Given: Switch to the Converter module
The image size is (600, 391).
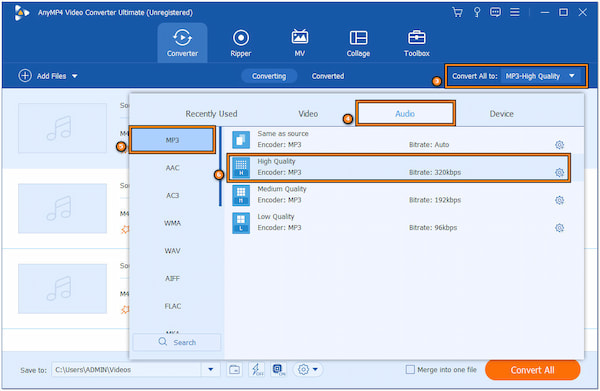Looking at the screenshot, I should (x=183, y=43).
